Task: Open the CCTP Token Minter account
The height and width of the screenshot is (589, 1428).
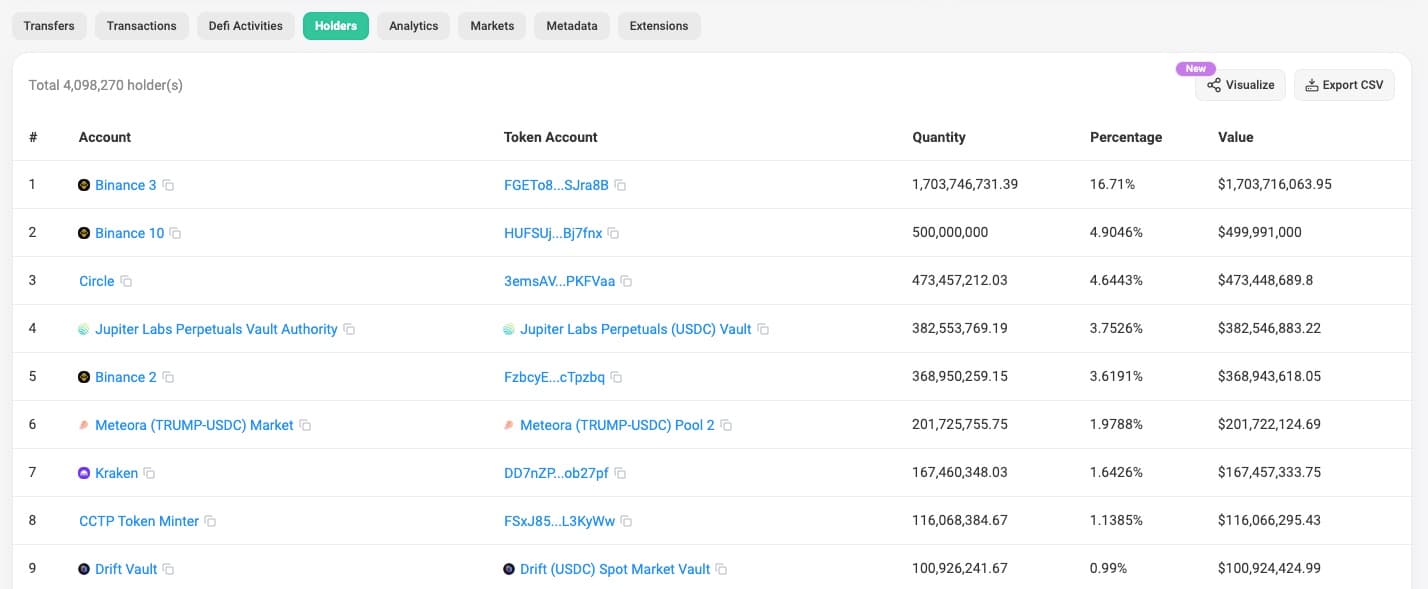Action: click(x=139, y=521)
